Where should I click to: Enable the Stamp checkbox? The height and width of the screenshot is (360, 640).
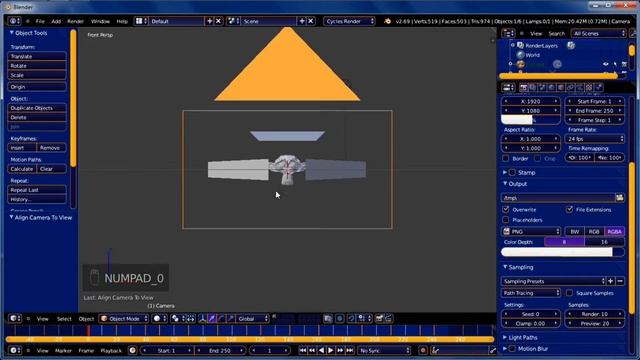pyautogui.click(x=512, y=173)
